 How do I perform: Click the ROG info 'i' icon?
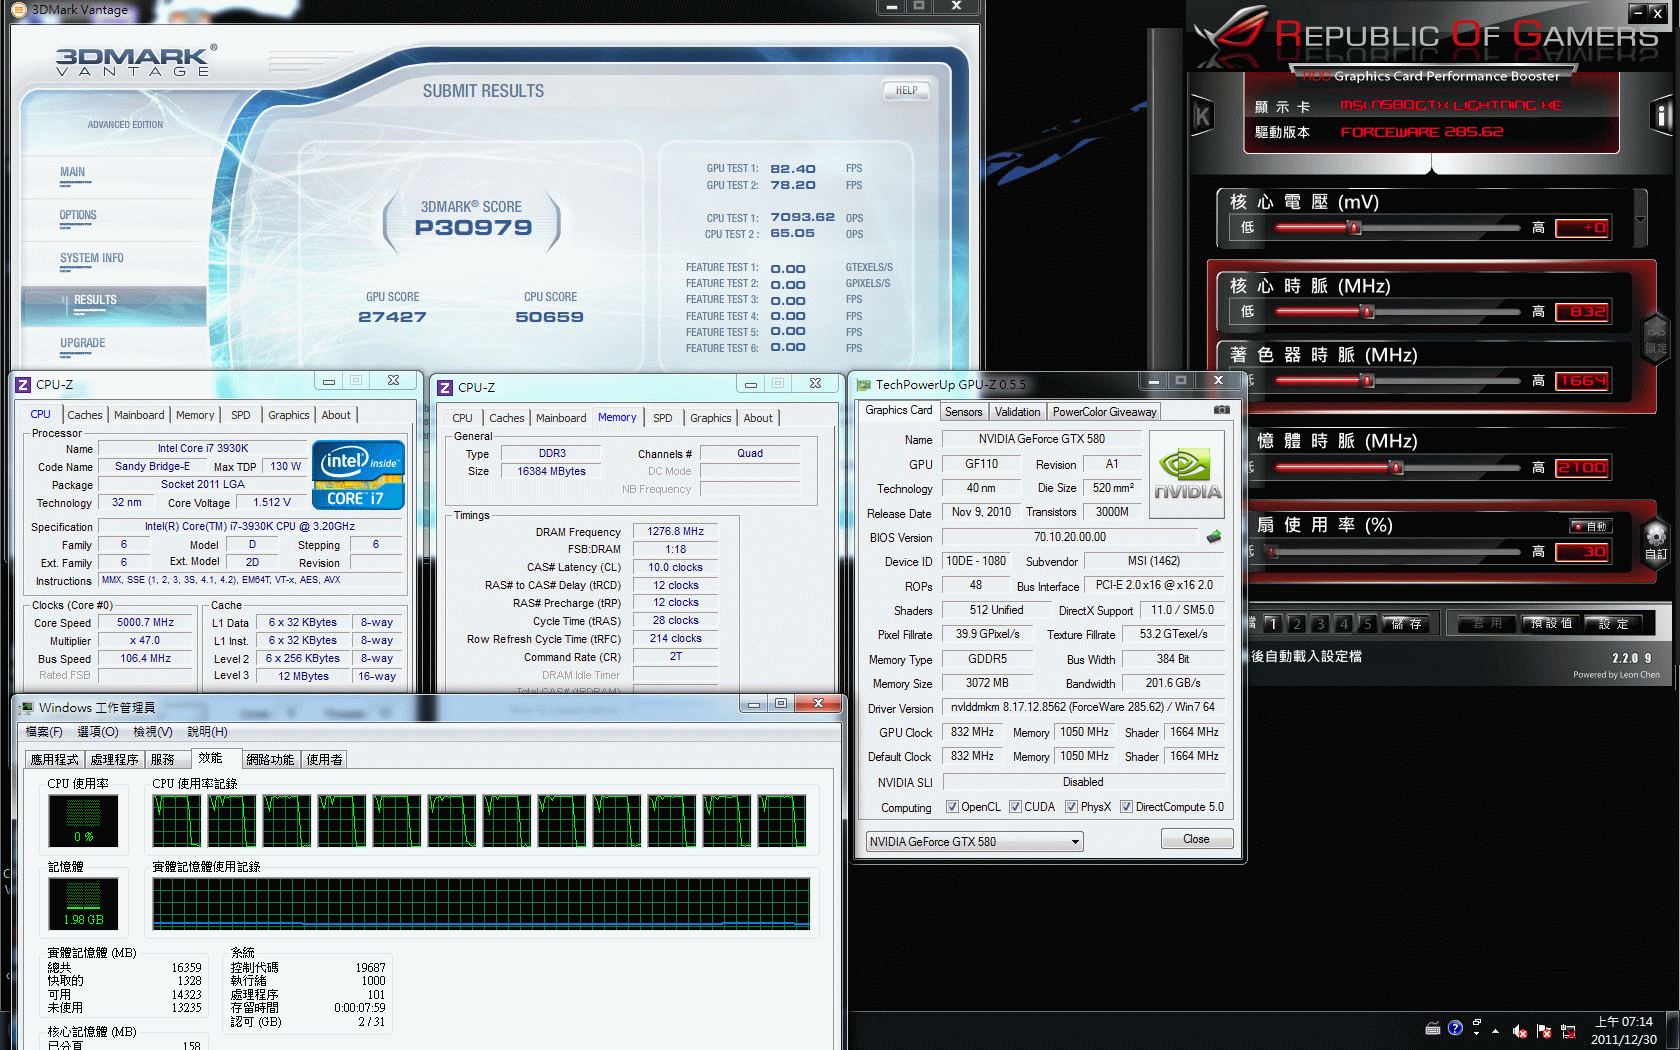[x=1661, y=116]
